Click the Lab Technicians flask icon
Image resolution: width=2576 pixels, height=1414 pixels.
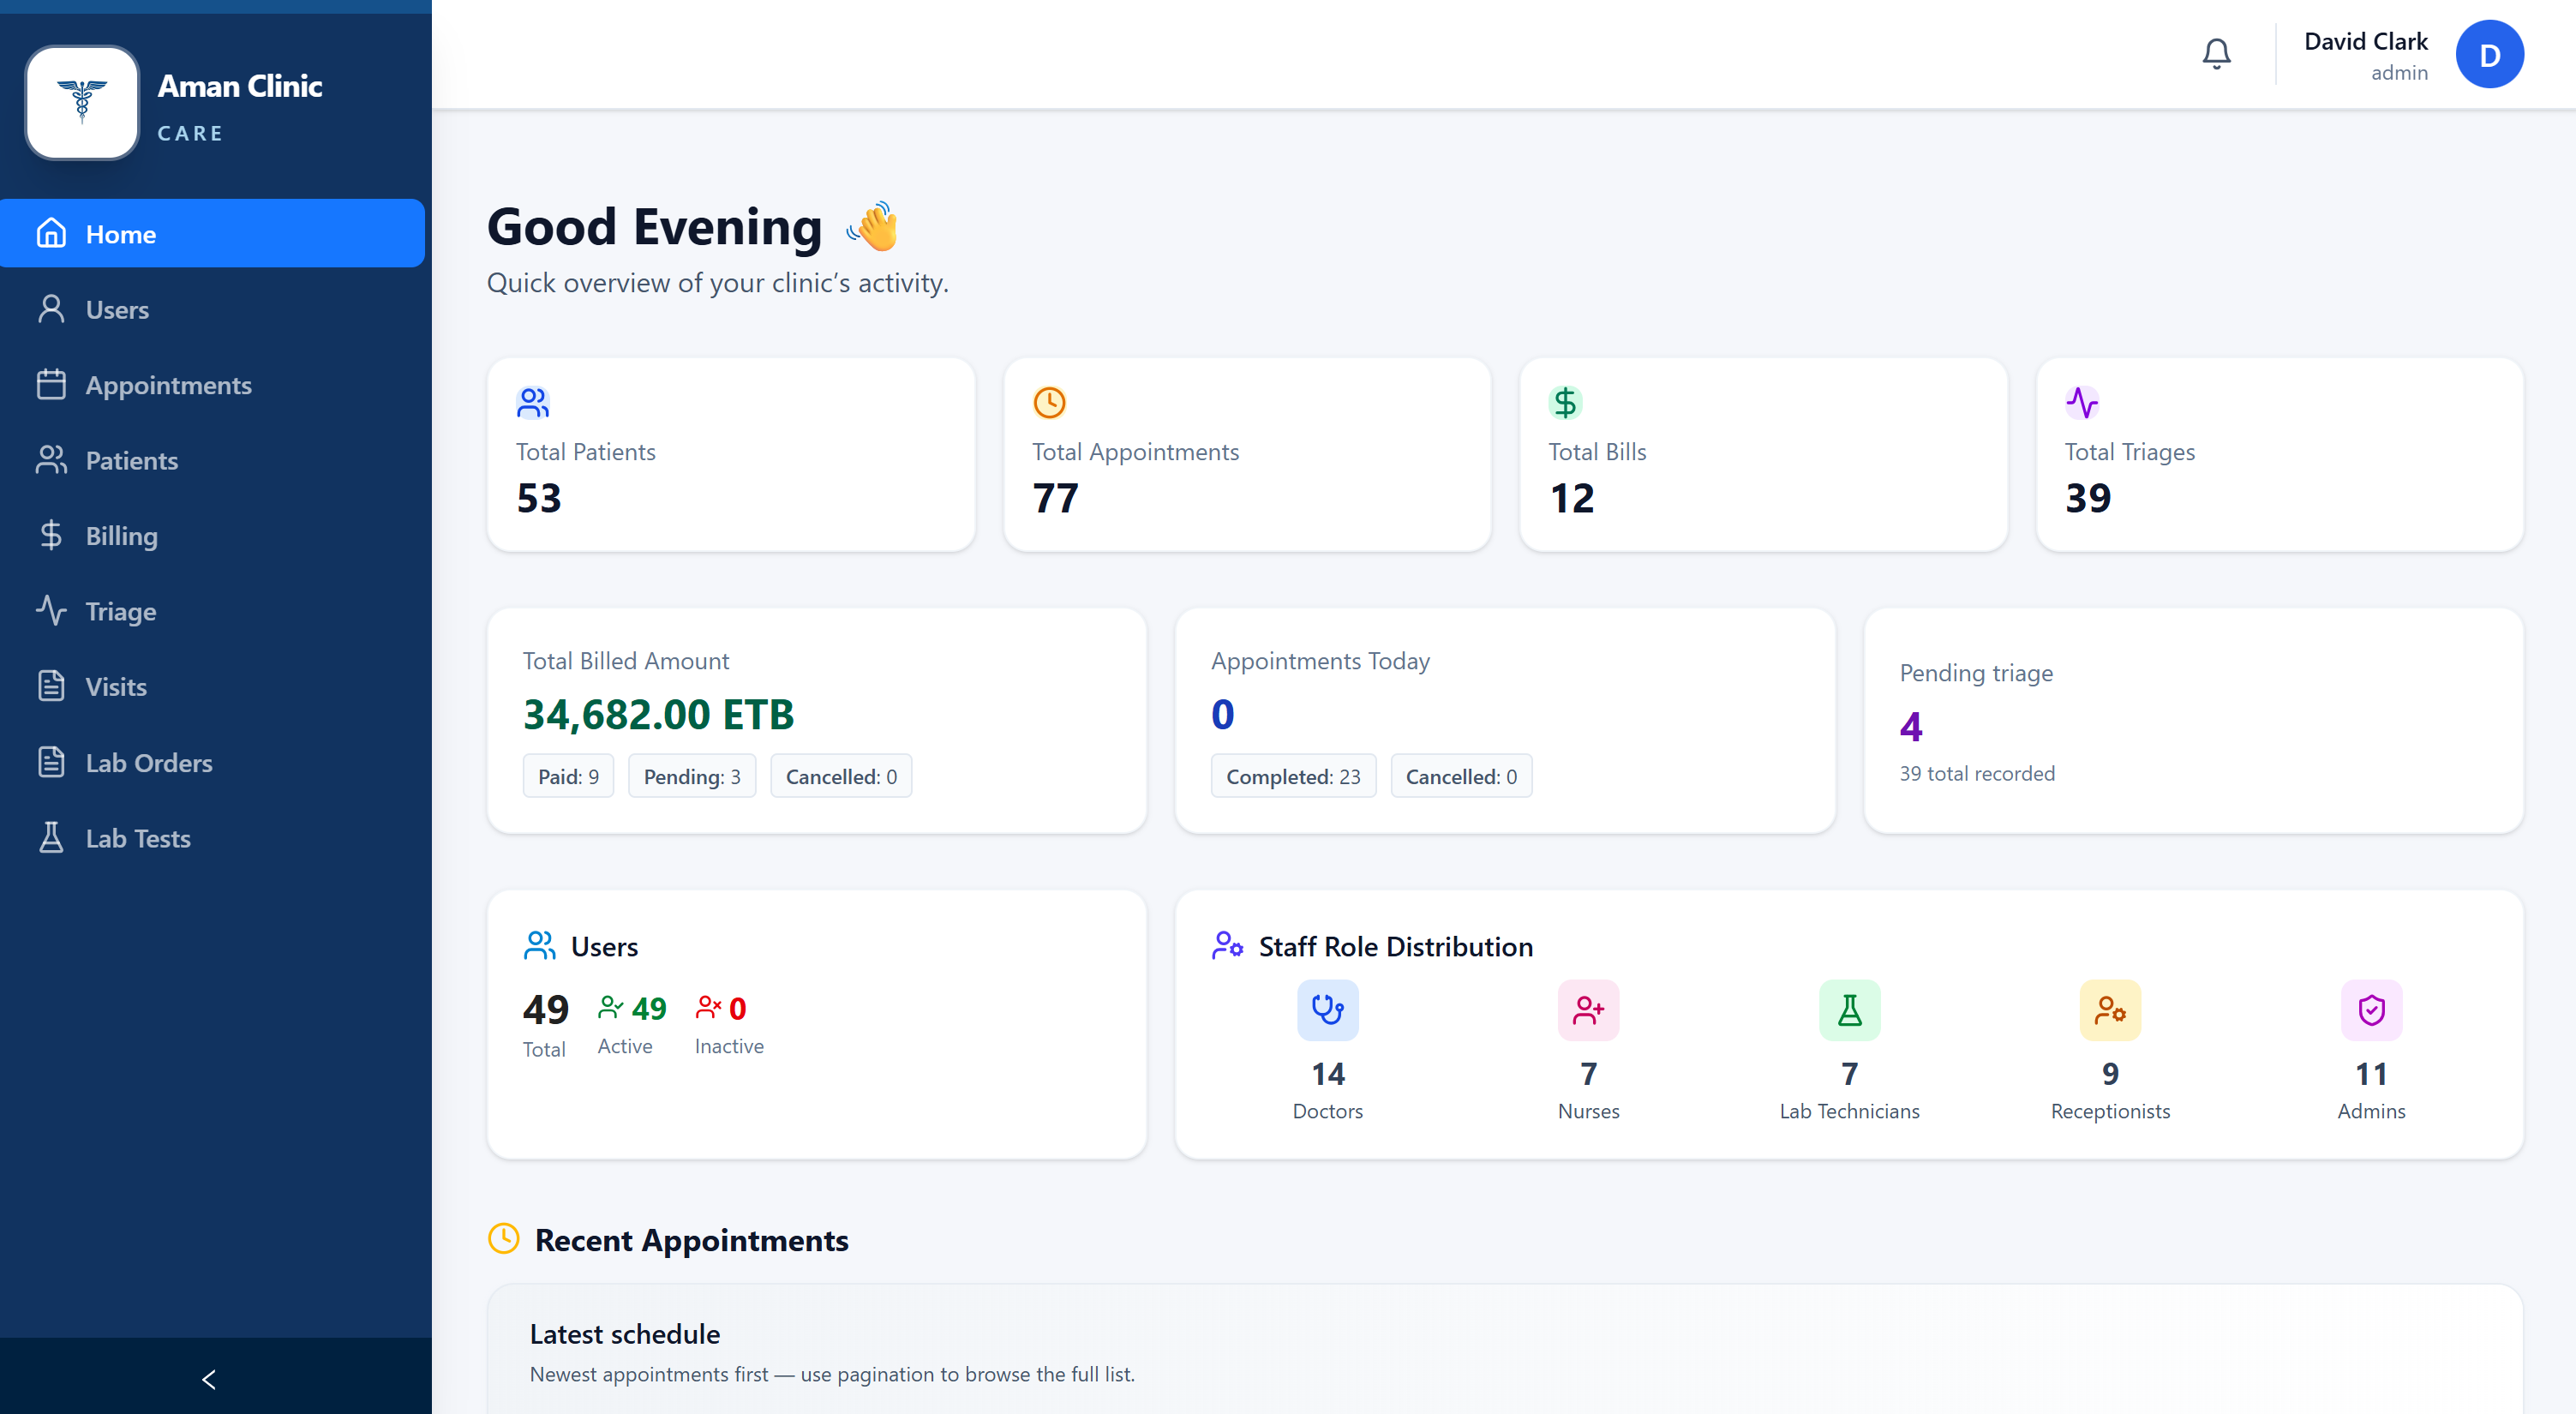1849,1010
